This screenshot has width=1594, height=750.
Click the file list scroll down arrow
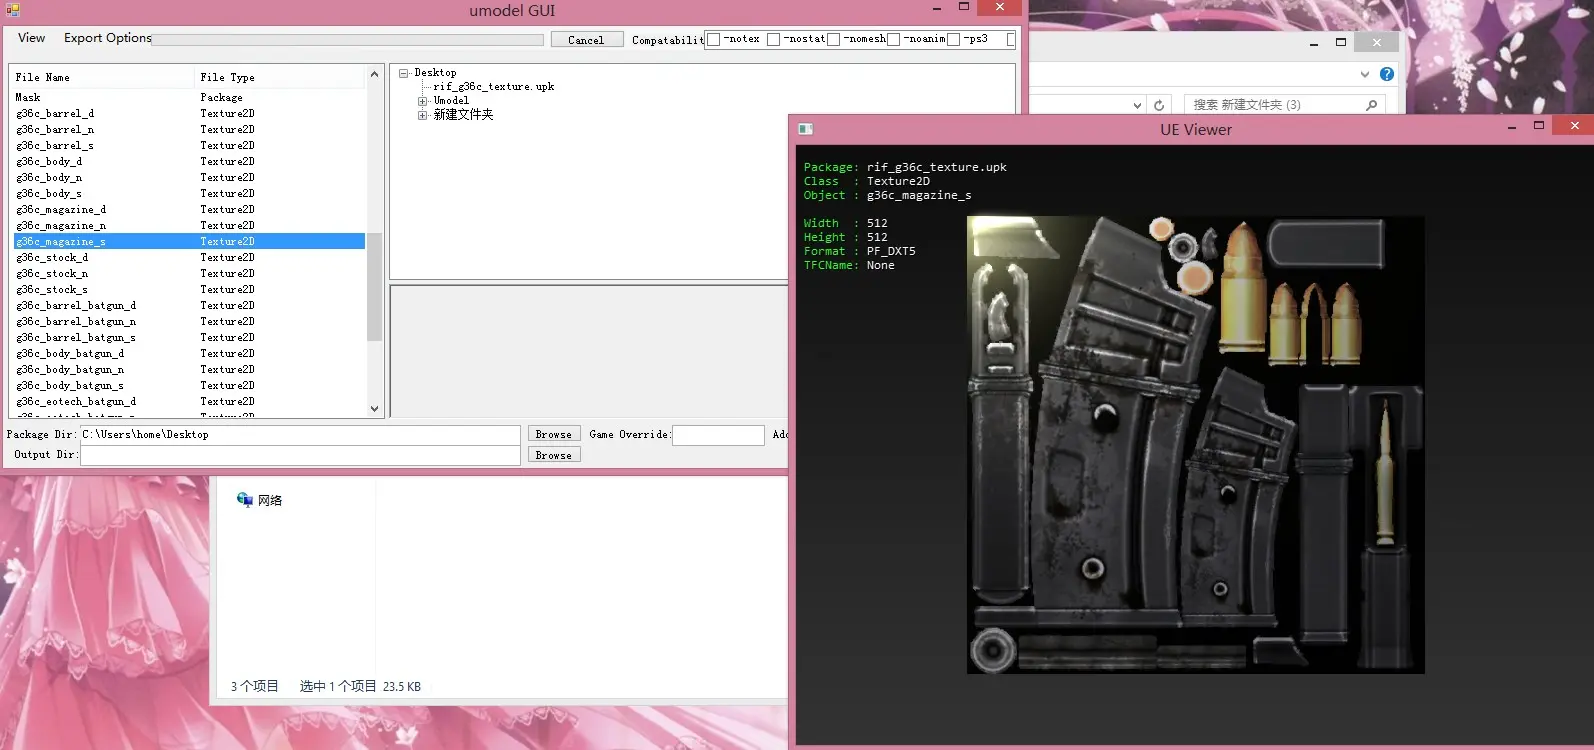tap(375, 408)
